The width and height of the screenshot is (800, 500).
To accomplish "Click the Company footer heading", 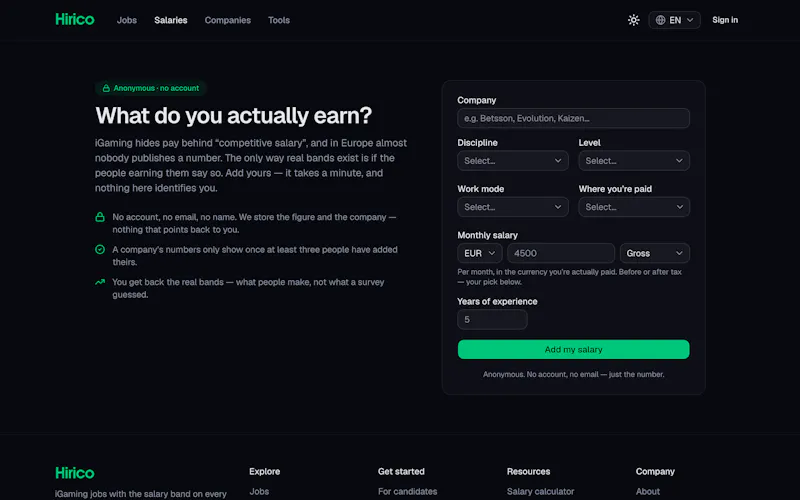I will click(x=655, y=471).
